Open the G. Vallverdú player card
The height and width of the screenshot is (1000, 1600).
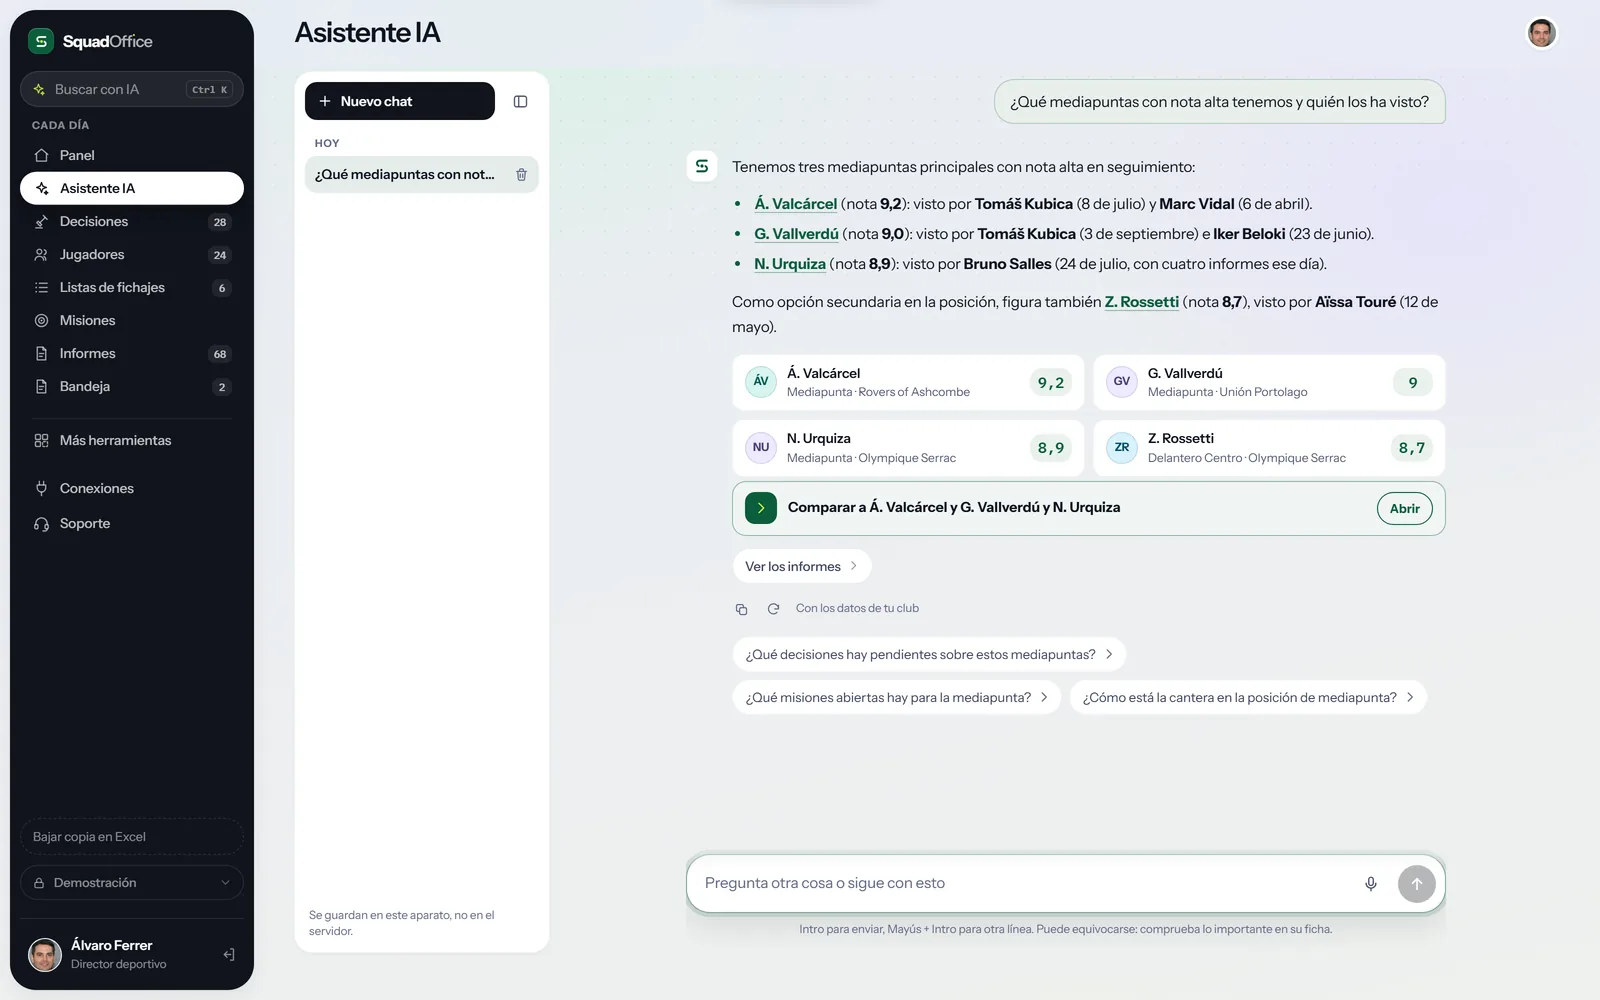[1269, 382]
